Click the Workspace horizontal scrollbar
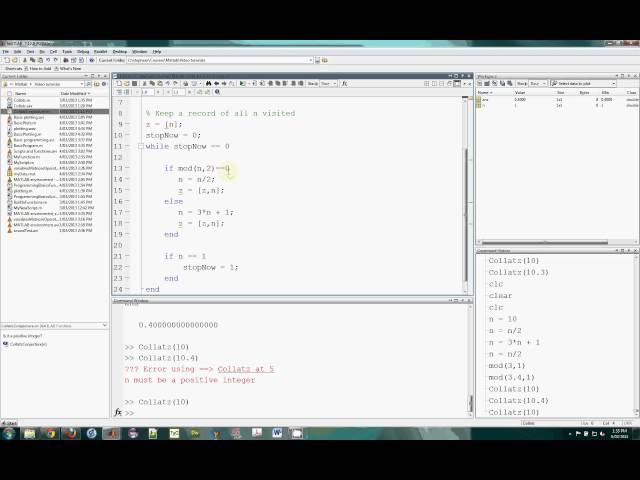The height and width of the screenshot is (480, 640). point(545,242)
